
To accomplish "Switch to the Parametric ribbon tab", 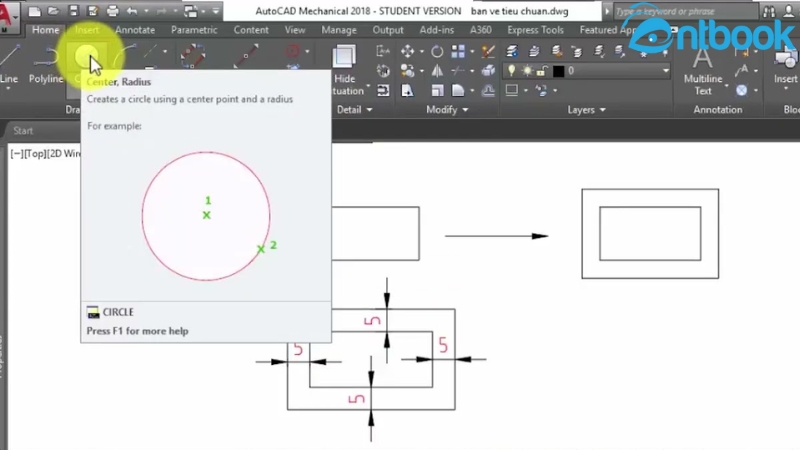I will coord(194,30).
